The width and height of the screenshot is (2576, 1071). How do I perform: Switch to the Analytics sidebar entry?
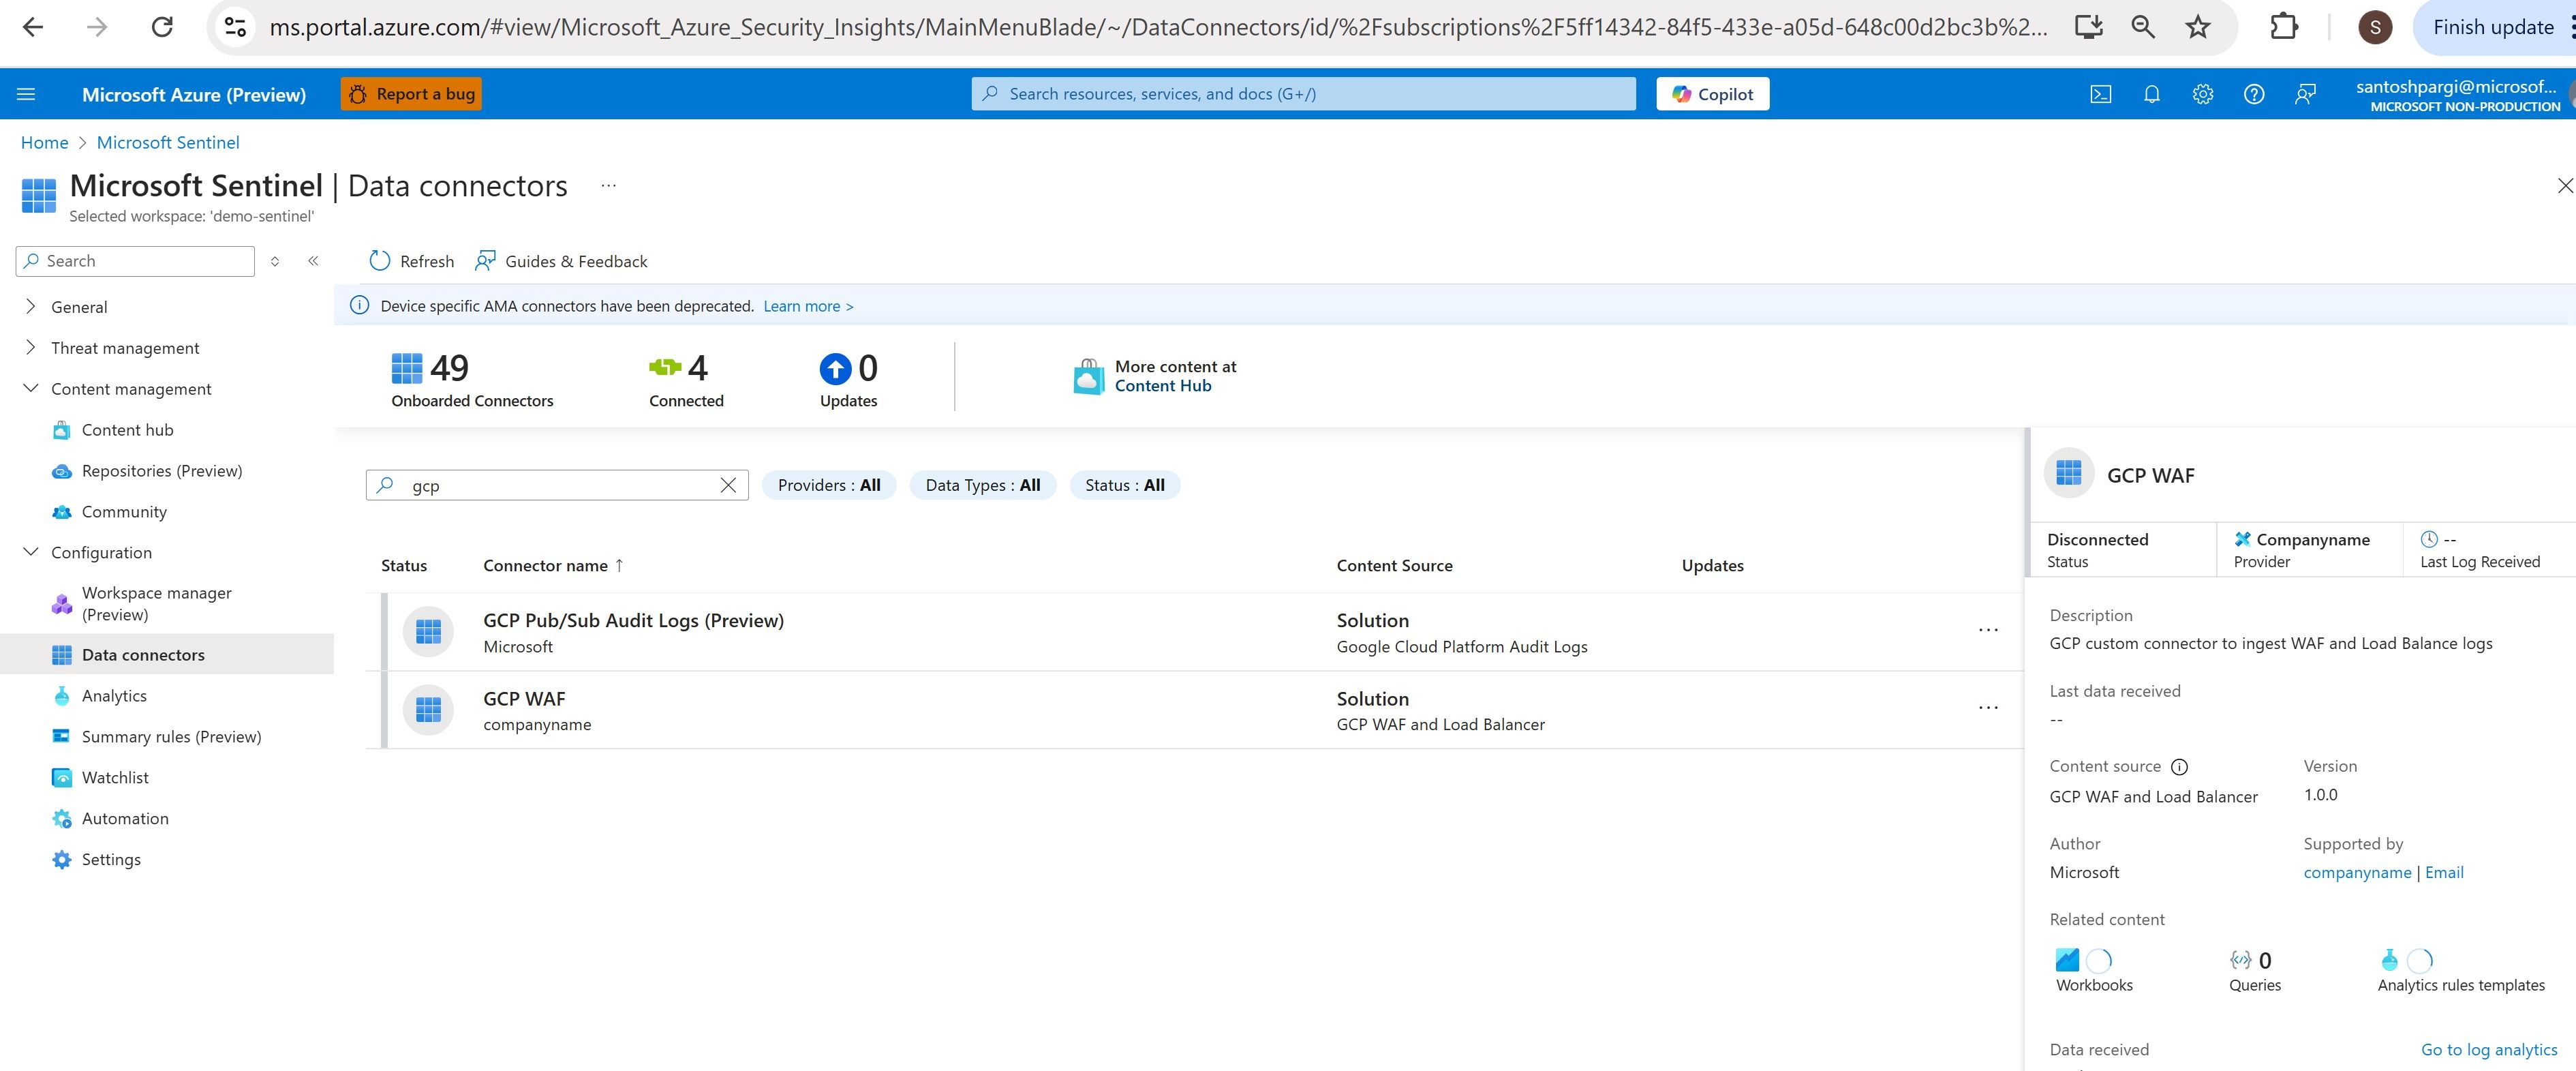click(x=114, y=695)
